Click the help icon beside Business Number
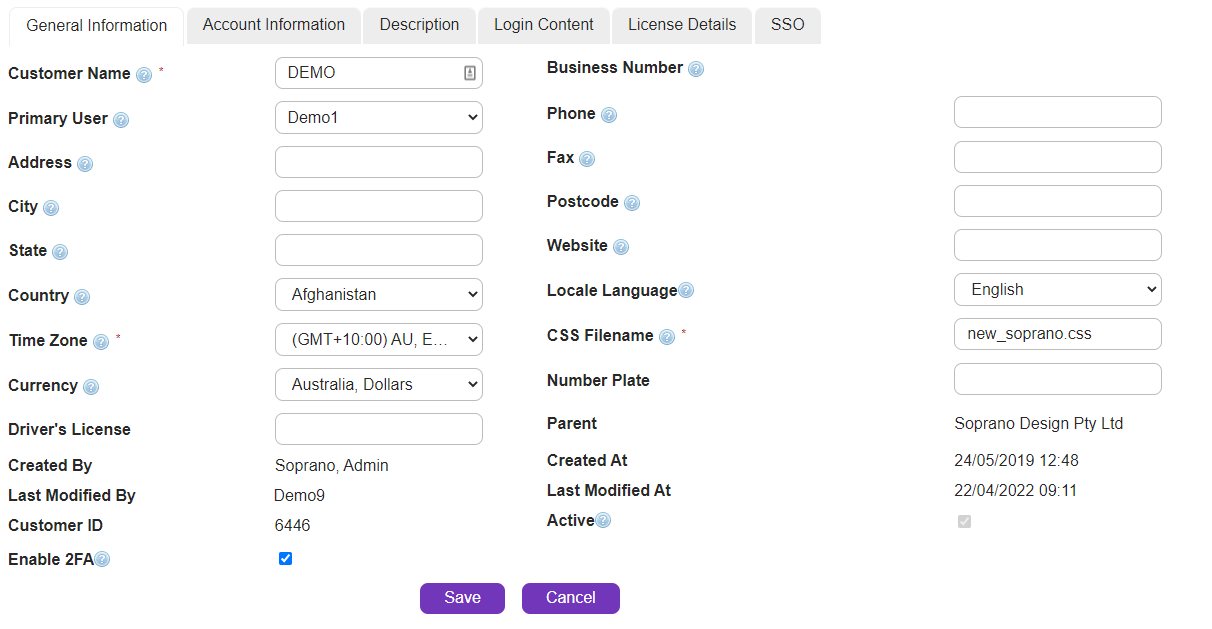Image resolution: width=1212 pixels, height=629 pixels. pos(696,69)
